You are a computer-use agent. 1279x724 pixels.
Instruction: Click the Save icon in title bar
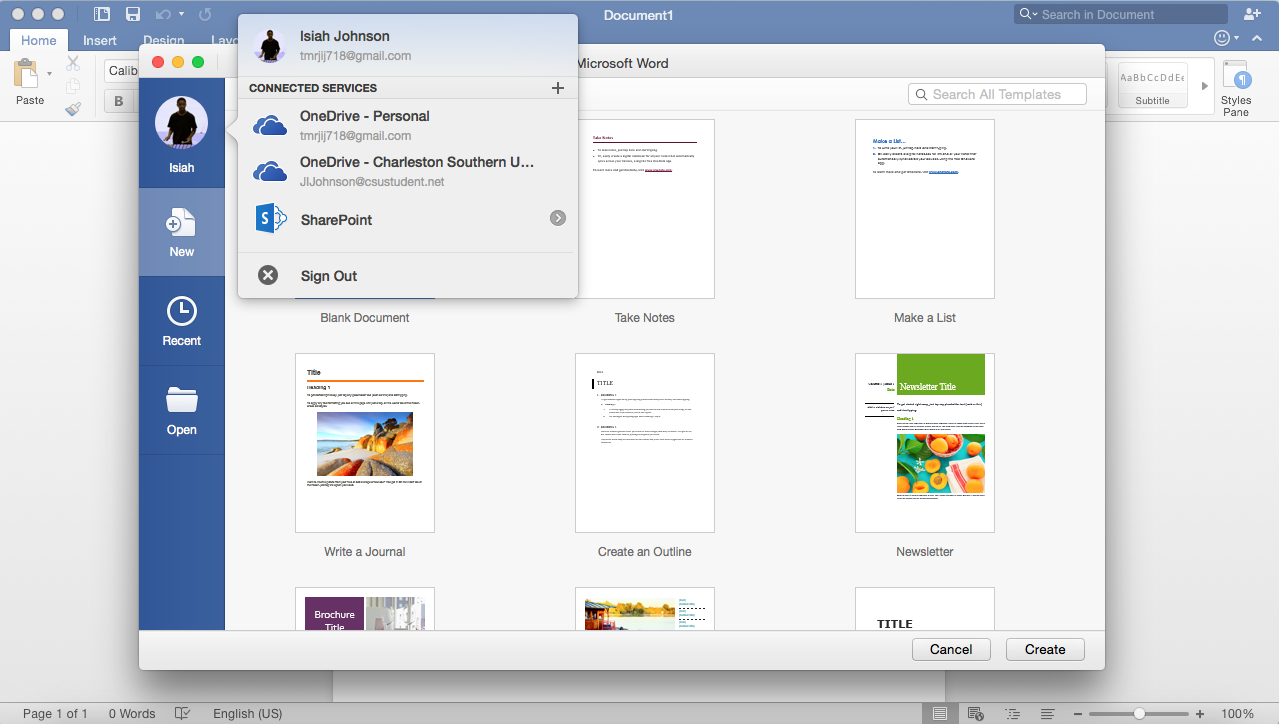coord(133,14)
